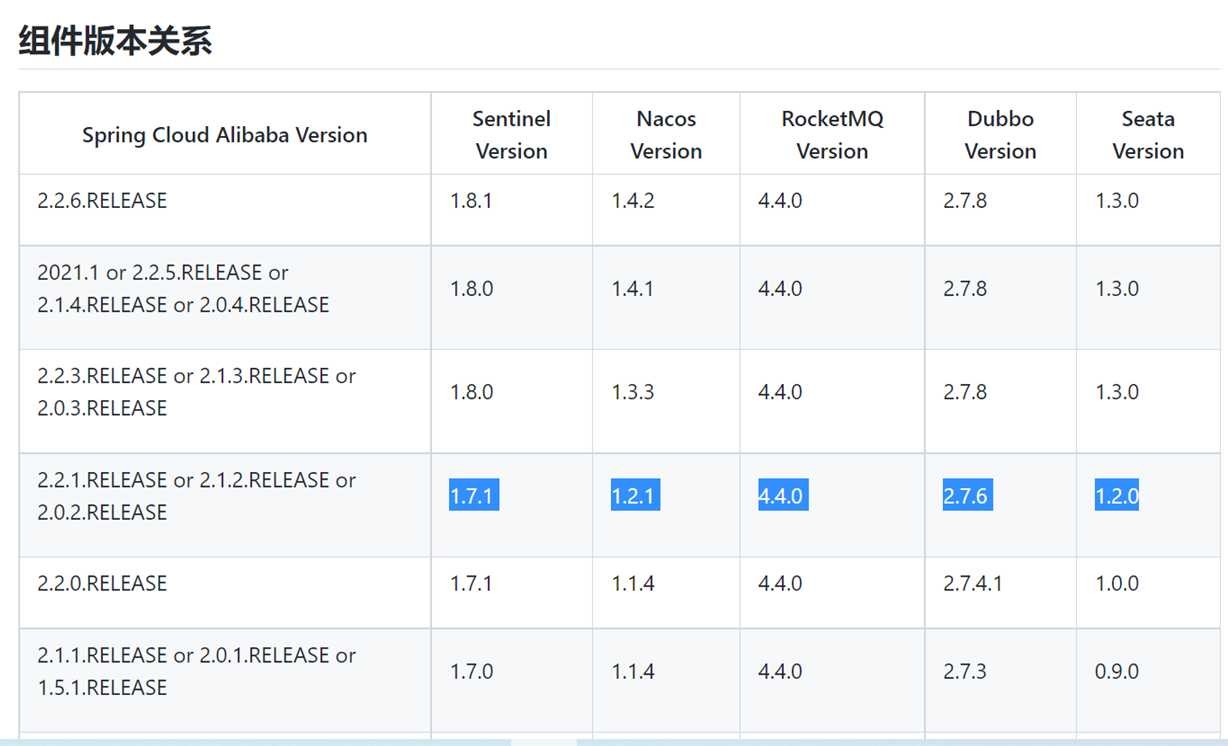Screen dimensions: 1228x746
Task: Select RocketMQ 4.4.0 in the 2021.1 row
Action: [x=780, y=289]
